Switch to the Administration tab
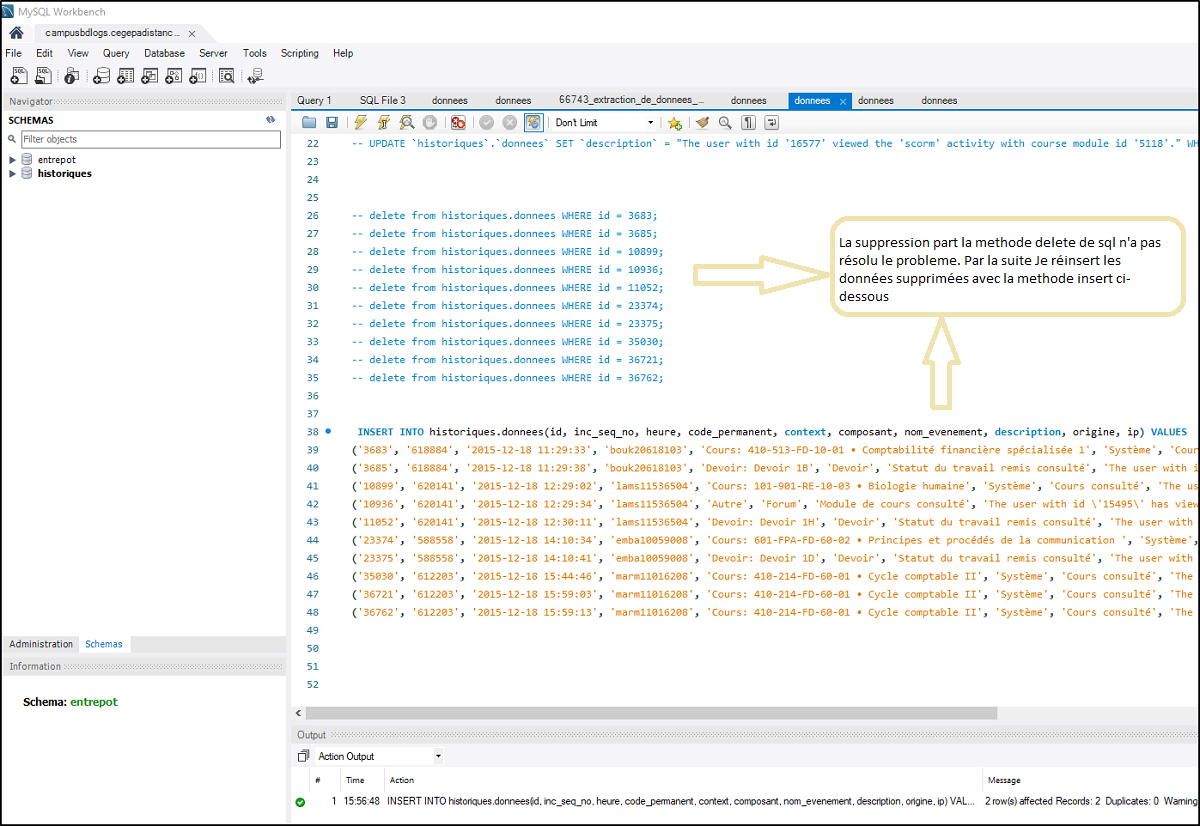Image resolution: width=1200 pixels, height=826 pixels. point(41,644)
